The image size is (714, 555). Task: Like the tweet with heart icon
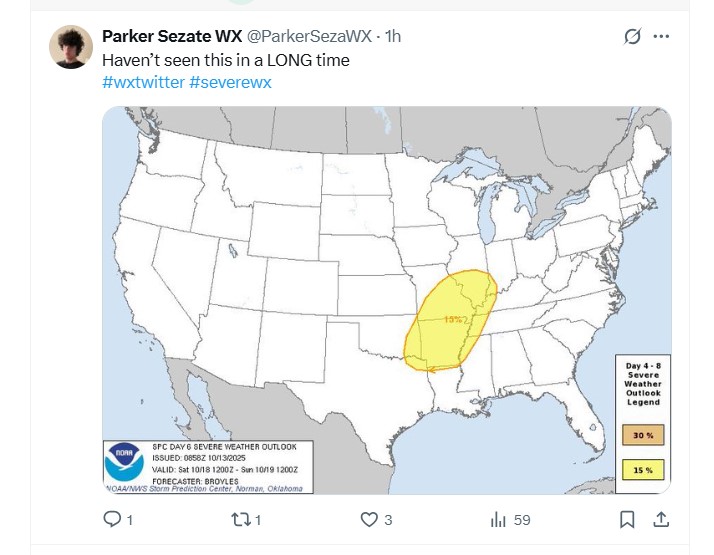point(369,519)
